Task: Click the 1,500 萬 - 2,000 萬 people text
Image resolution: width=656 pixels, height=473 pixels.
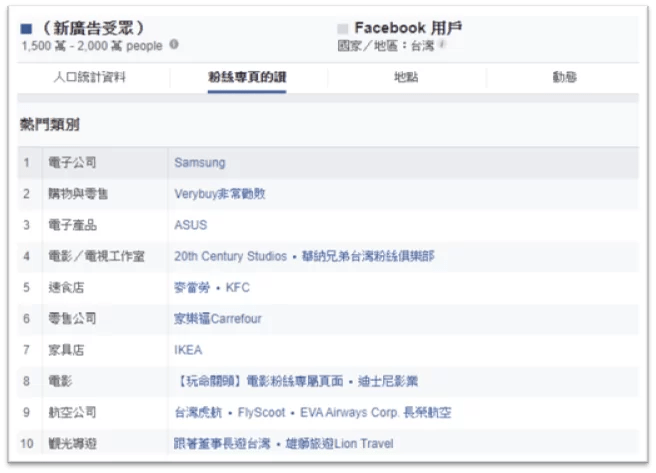Action: 92,46
